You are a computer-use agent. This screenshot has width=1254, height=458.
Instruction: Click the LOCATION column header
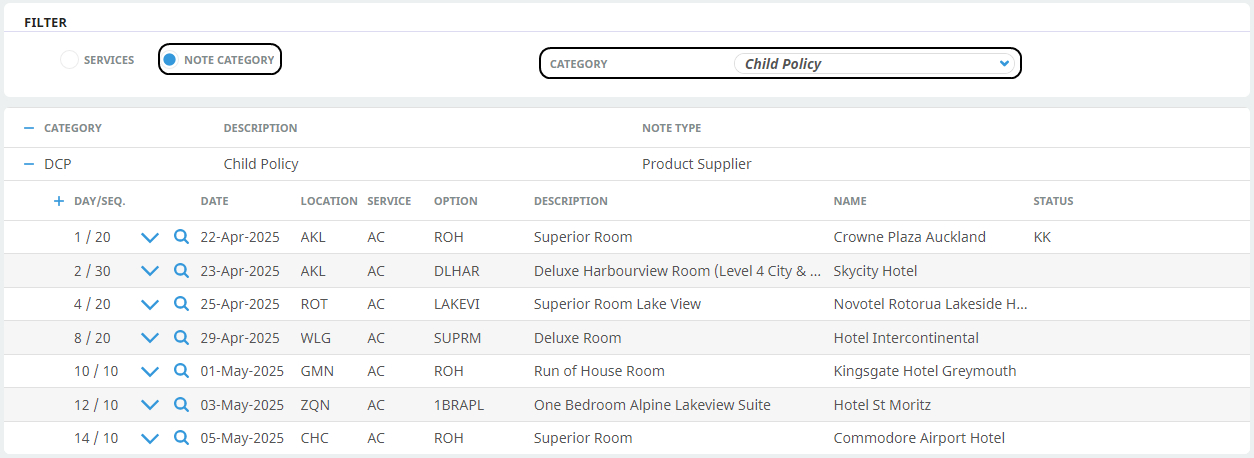328,201
